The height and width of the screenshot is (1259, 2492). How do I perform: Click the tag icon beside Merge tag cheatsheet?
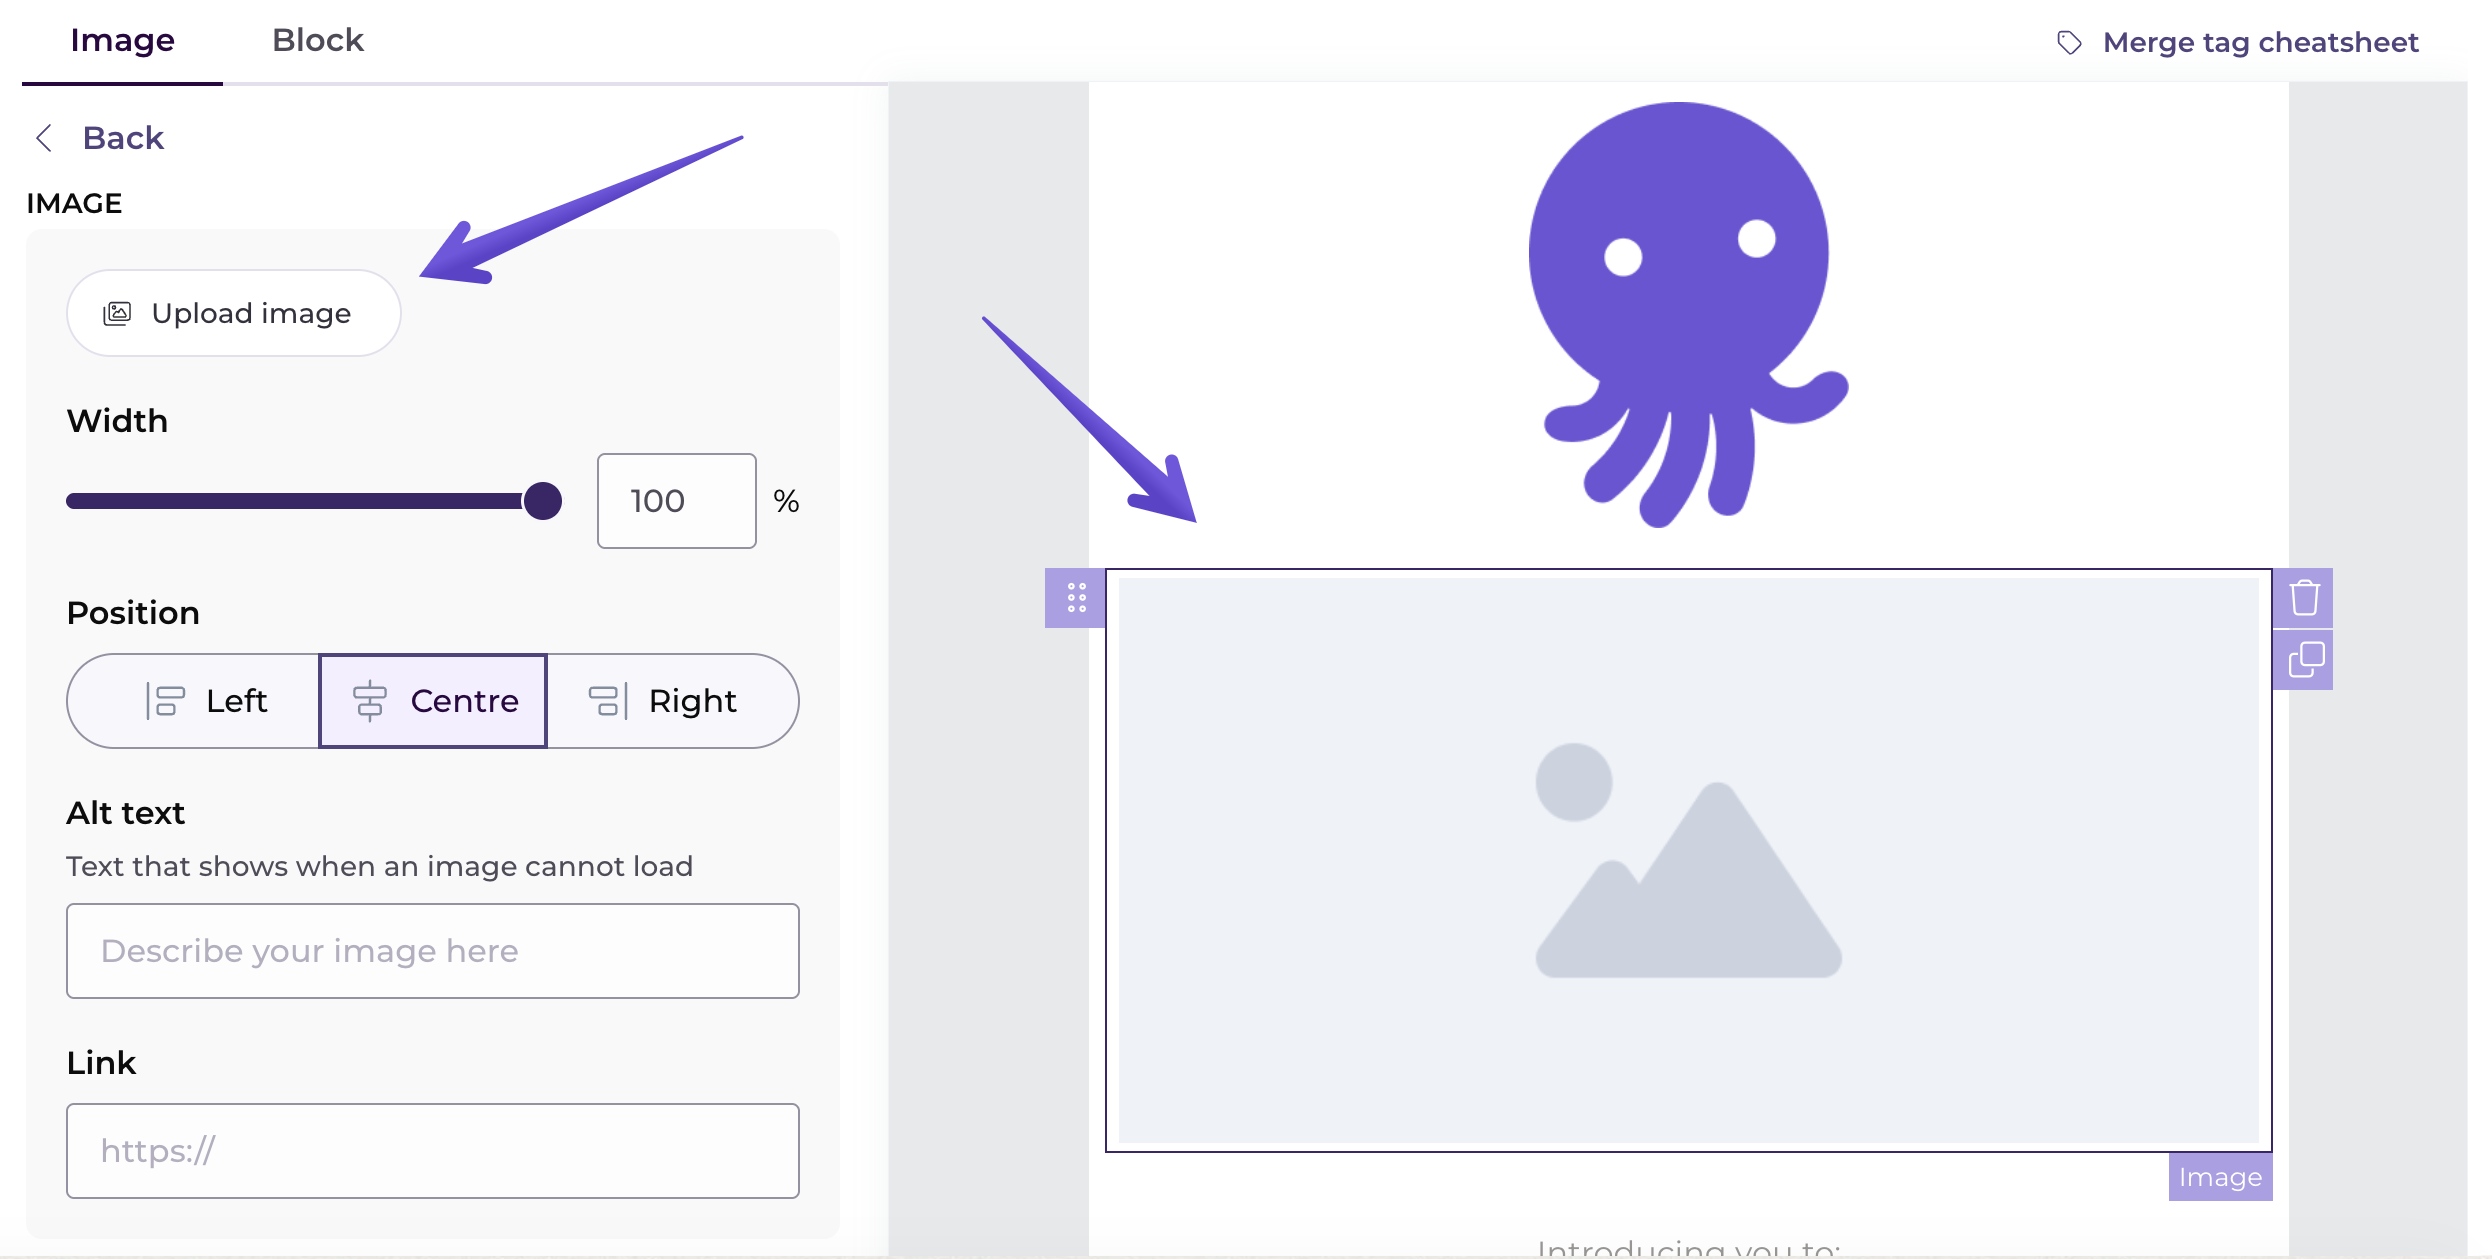[x=2069, y=43]
